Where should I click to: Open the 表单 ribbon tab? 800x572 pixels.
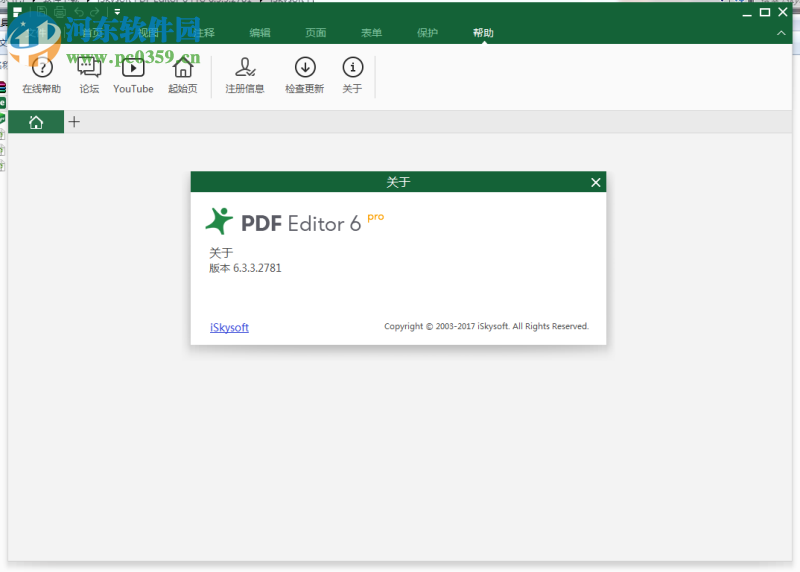click(371, 33)
